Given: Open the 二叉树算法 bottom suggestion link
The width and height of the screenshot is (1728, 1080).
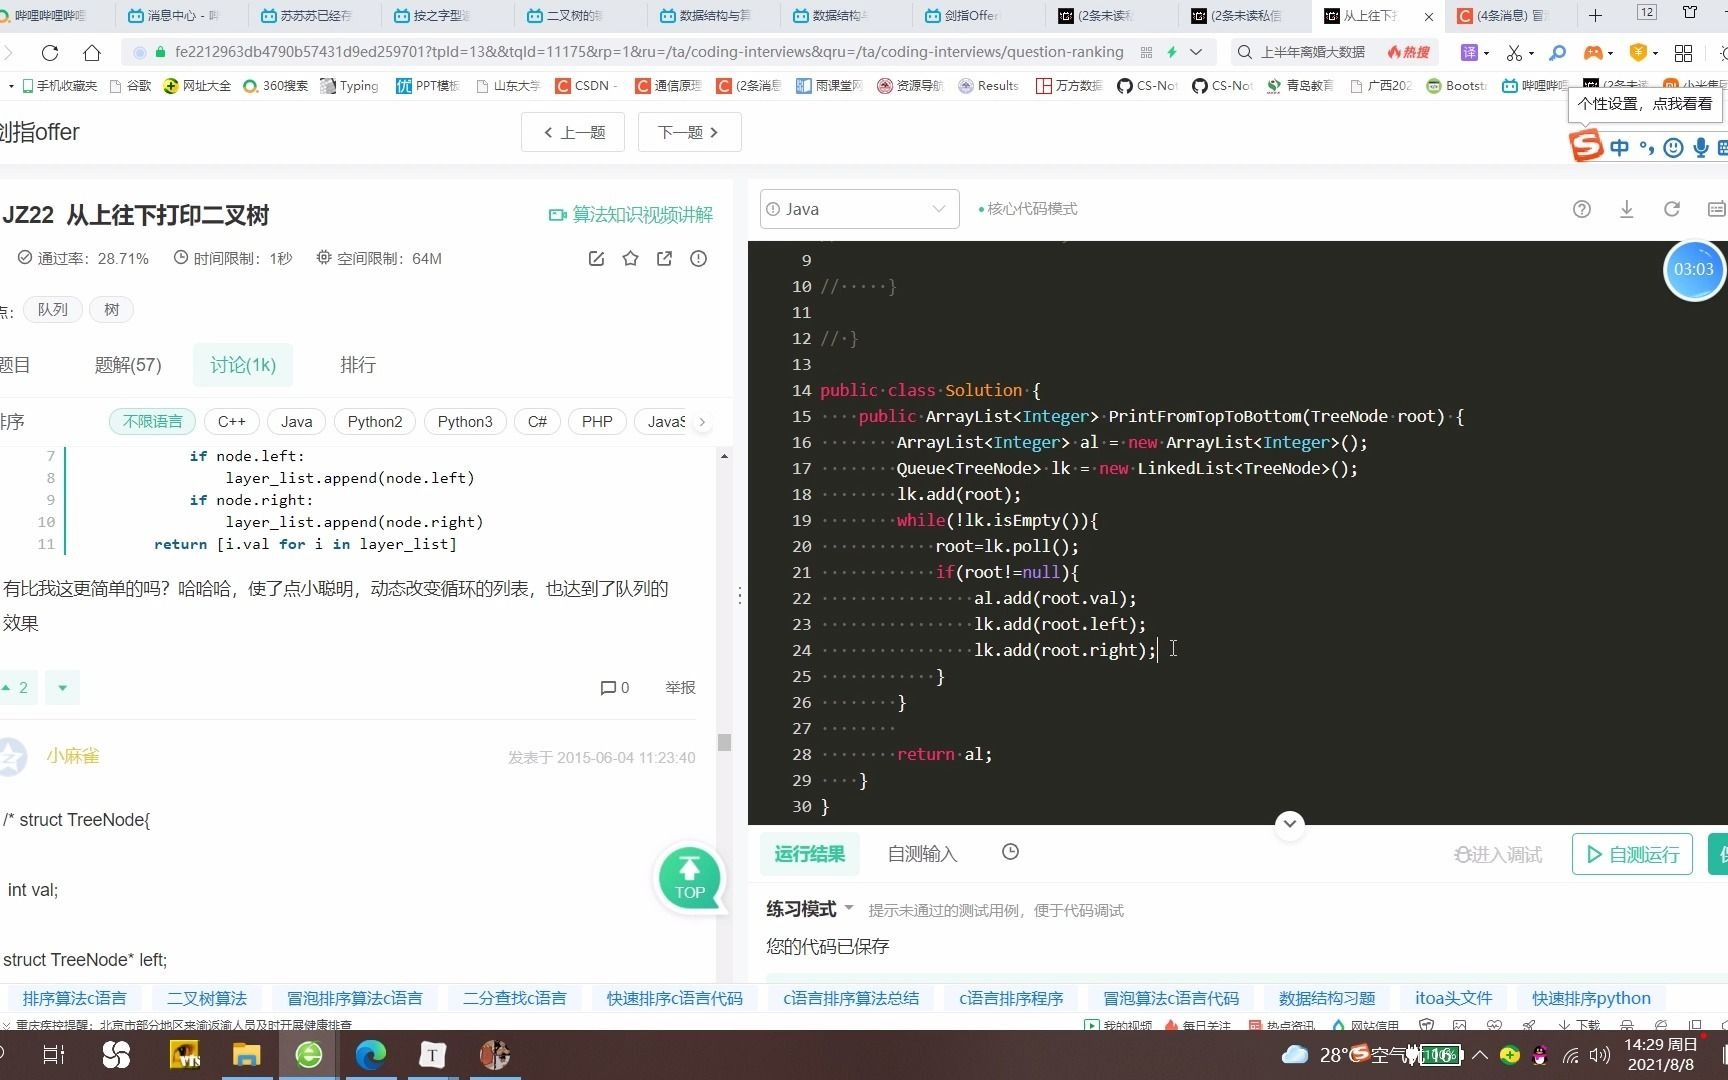Looking at the screenshot, I should tap(207, 998).
